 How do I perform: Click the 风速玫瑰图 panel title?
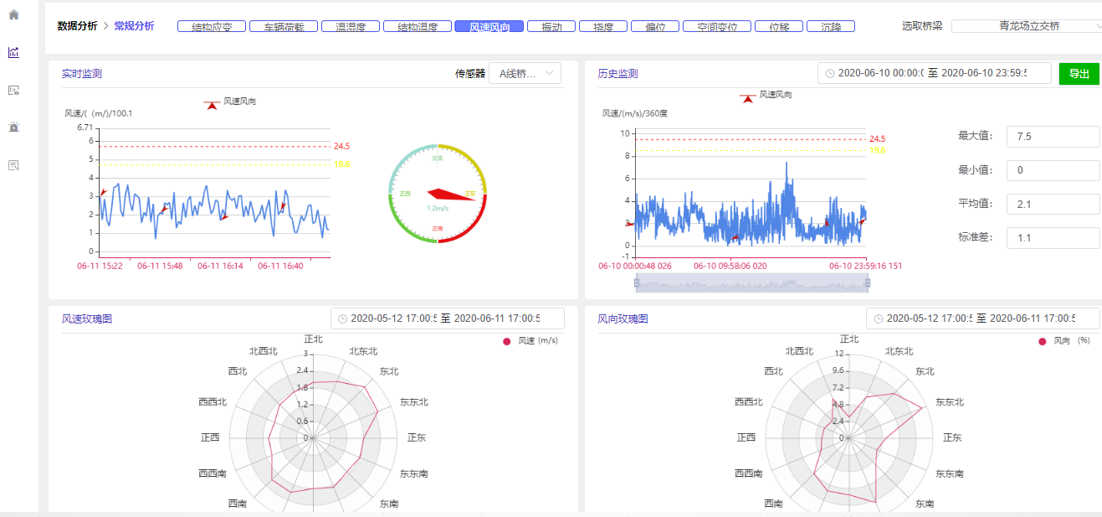87,319
